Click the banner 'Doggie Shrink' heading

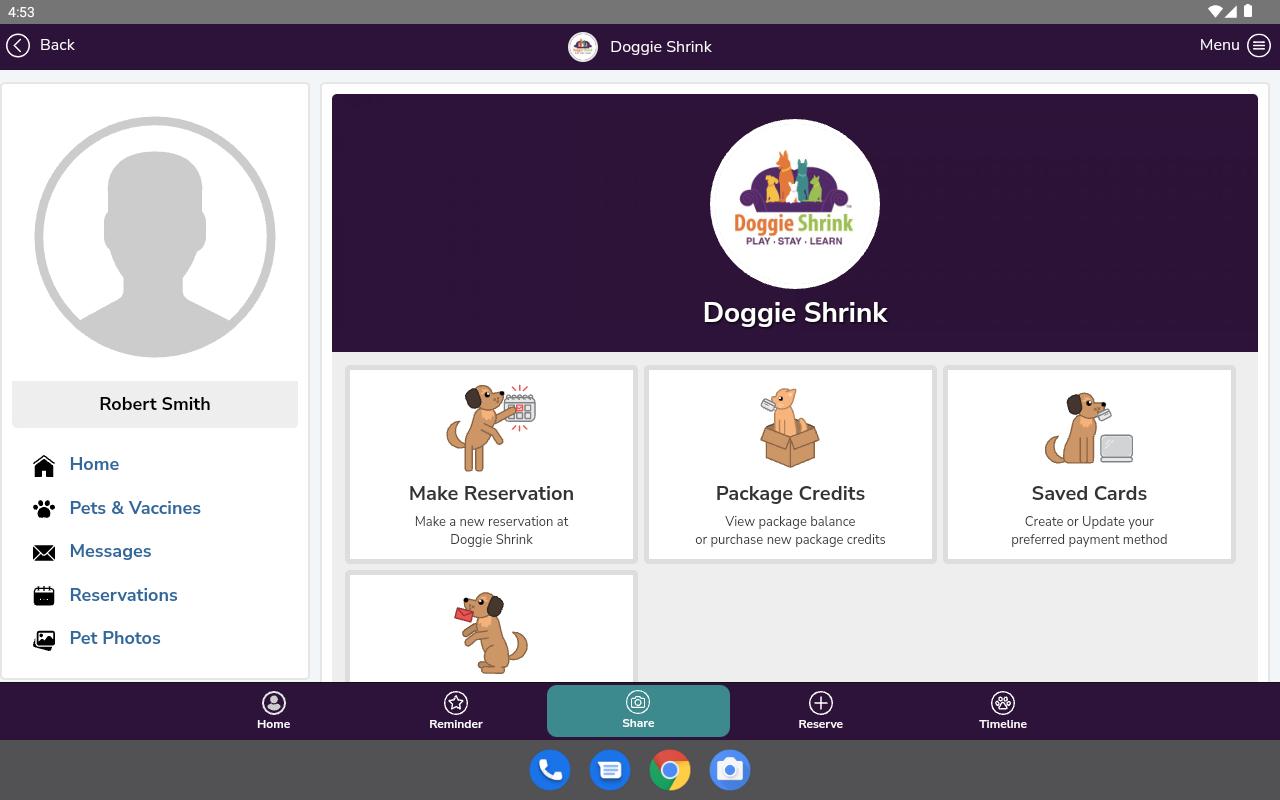click(x=795, y=313)
